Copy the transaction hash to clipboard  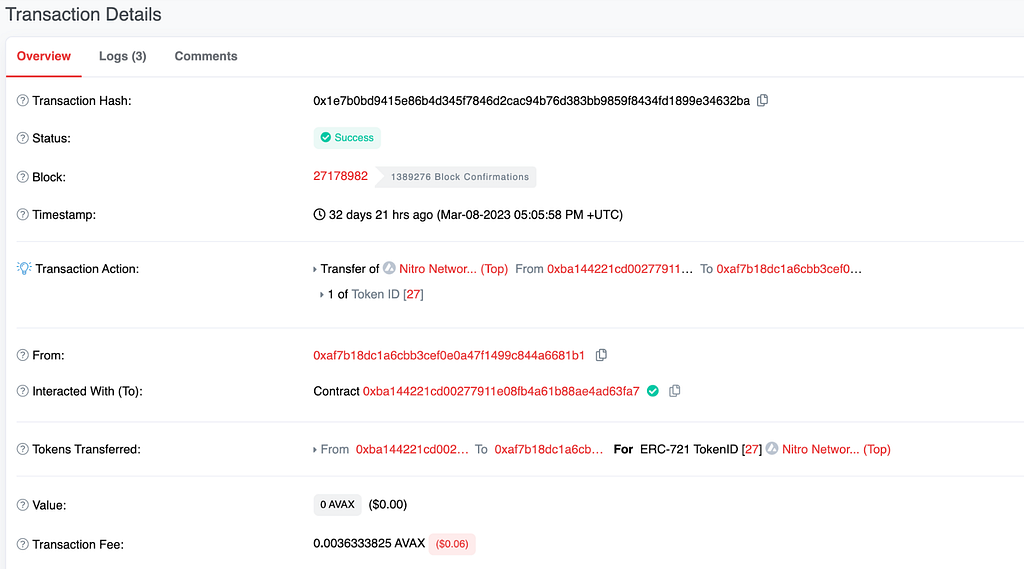(762, 101)
